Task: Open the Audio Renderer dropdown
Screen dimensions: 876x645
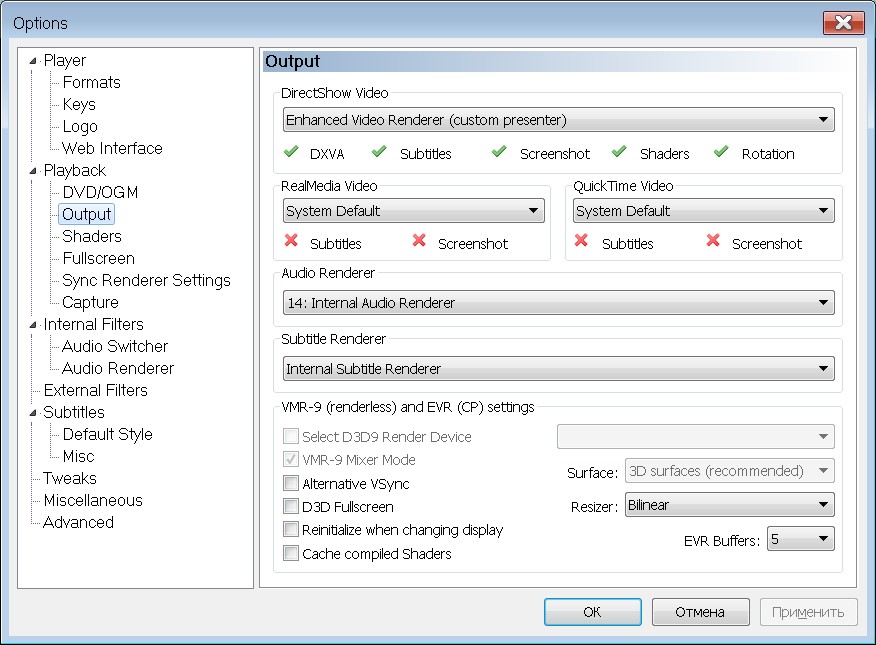Action: (559, 303)
